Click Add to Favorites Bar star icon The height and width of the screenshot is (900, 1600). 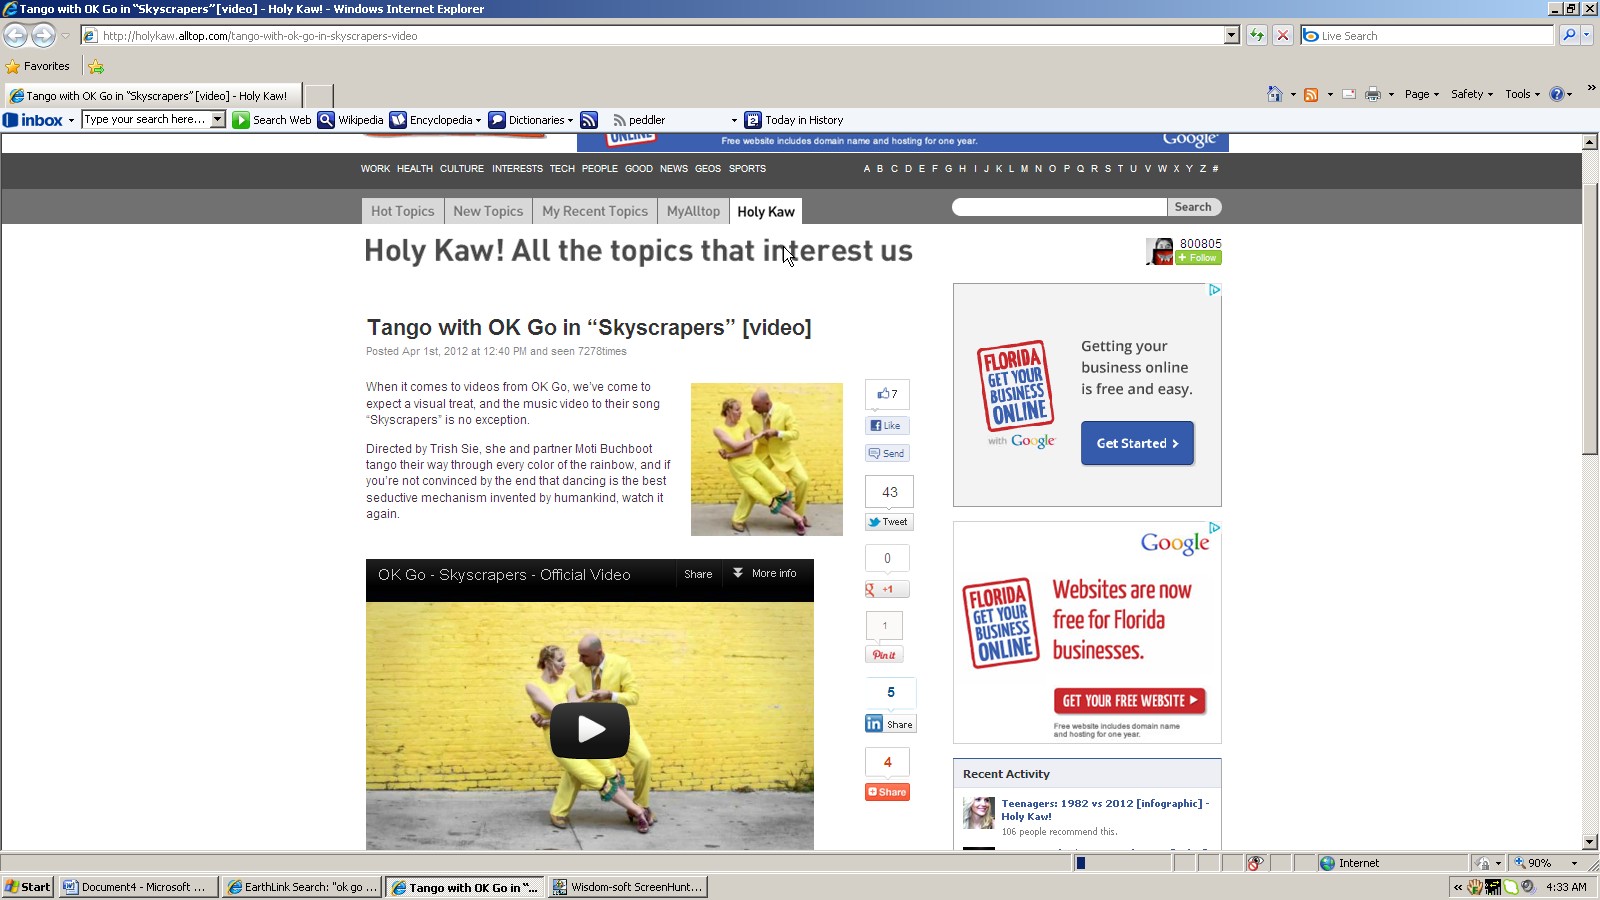(96, 67)
